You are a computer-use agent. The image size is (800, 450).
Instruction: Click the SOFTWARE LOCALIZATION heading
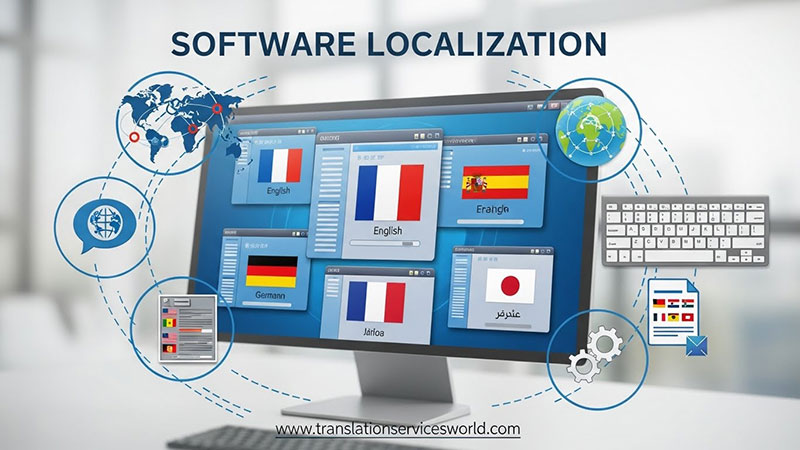(x=389, y=44)
